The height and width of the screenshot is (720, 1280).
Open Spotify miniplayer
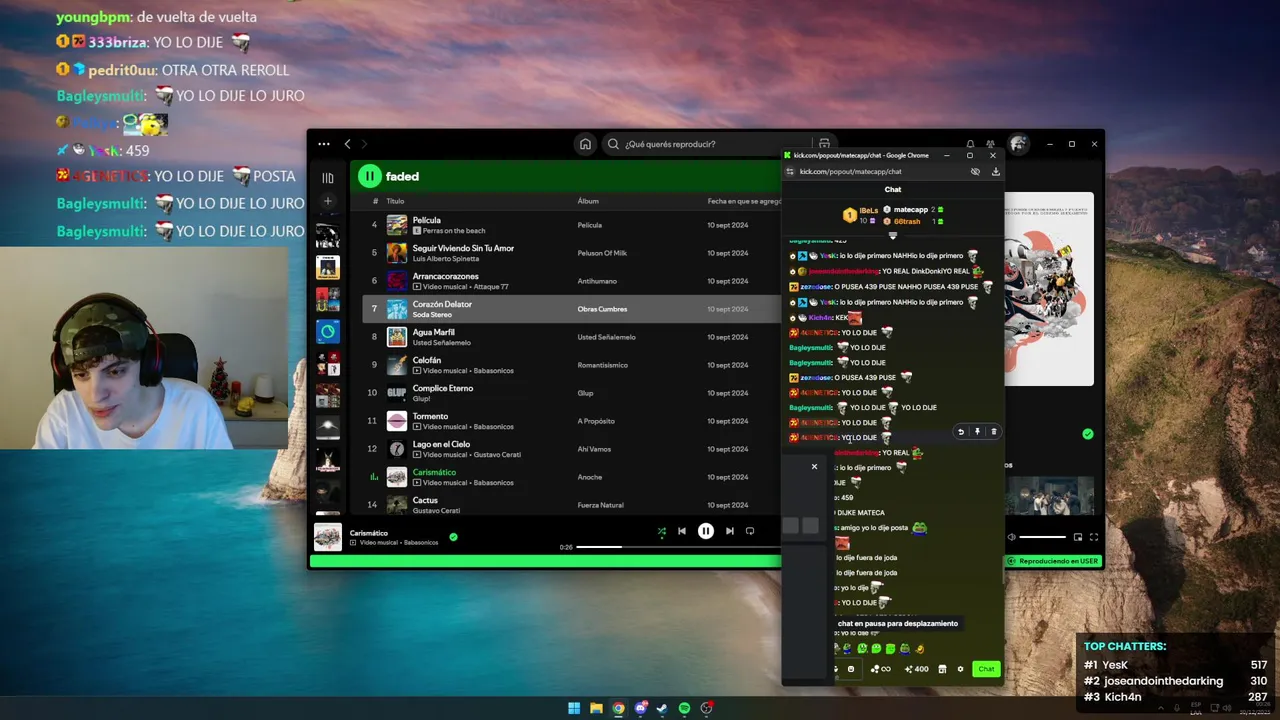click(x=1078, y=537)
